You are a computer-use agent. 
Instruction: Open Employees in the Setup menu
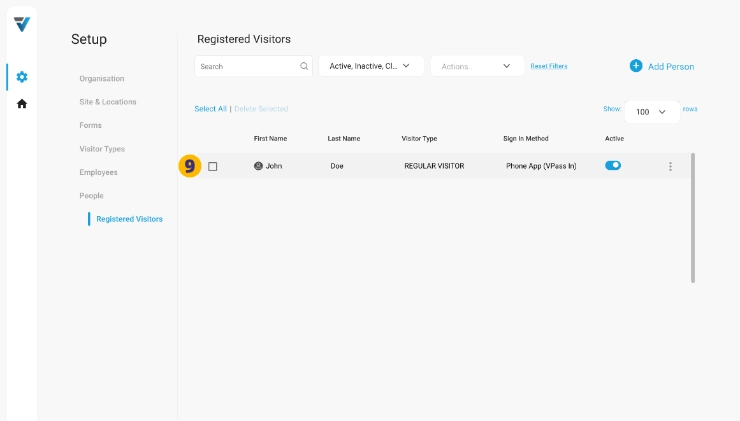pos(98,172)
